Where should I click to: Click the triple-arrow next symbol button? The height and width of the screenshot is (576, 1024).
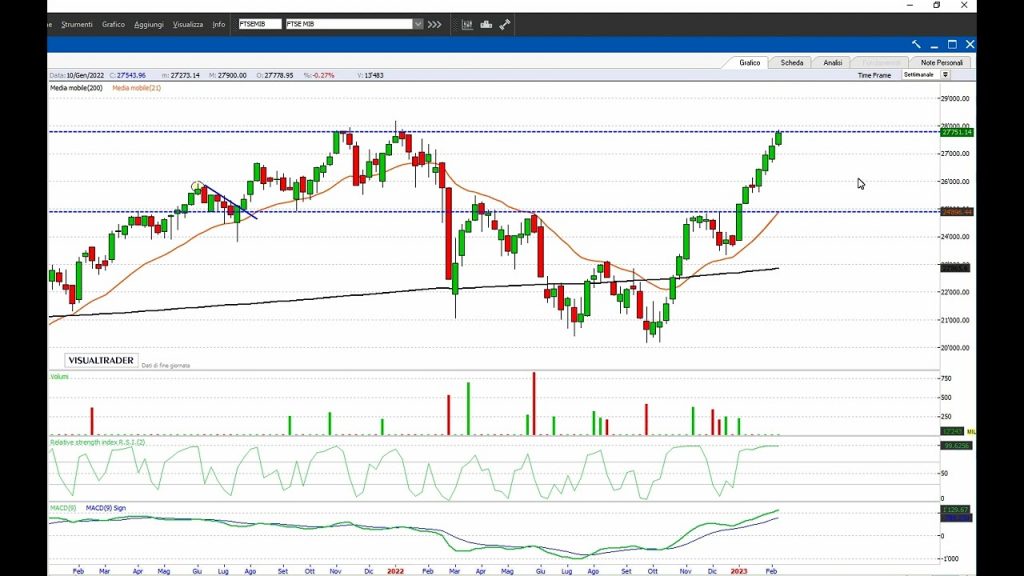[x=434, y=24]
